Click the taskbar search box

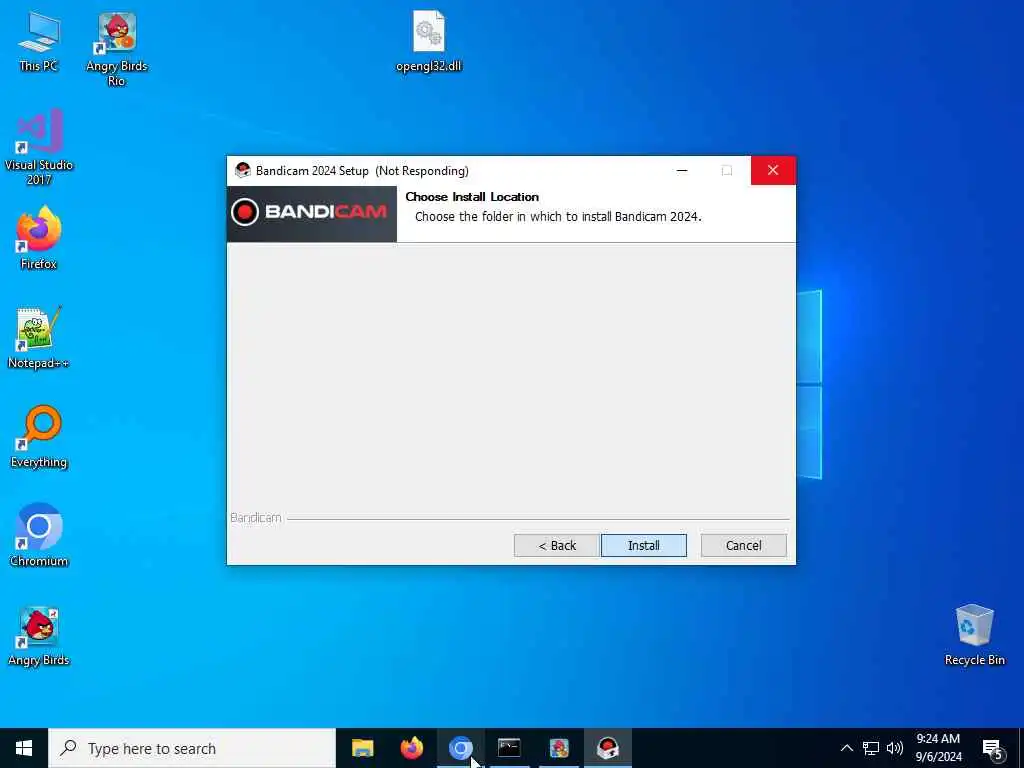tap(192, 748)
